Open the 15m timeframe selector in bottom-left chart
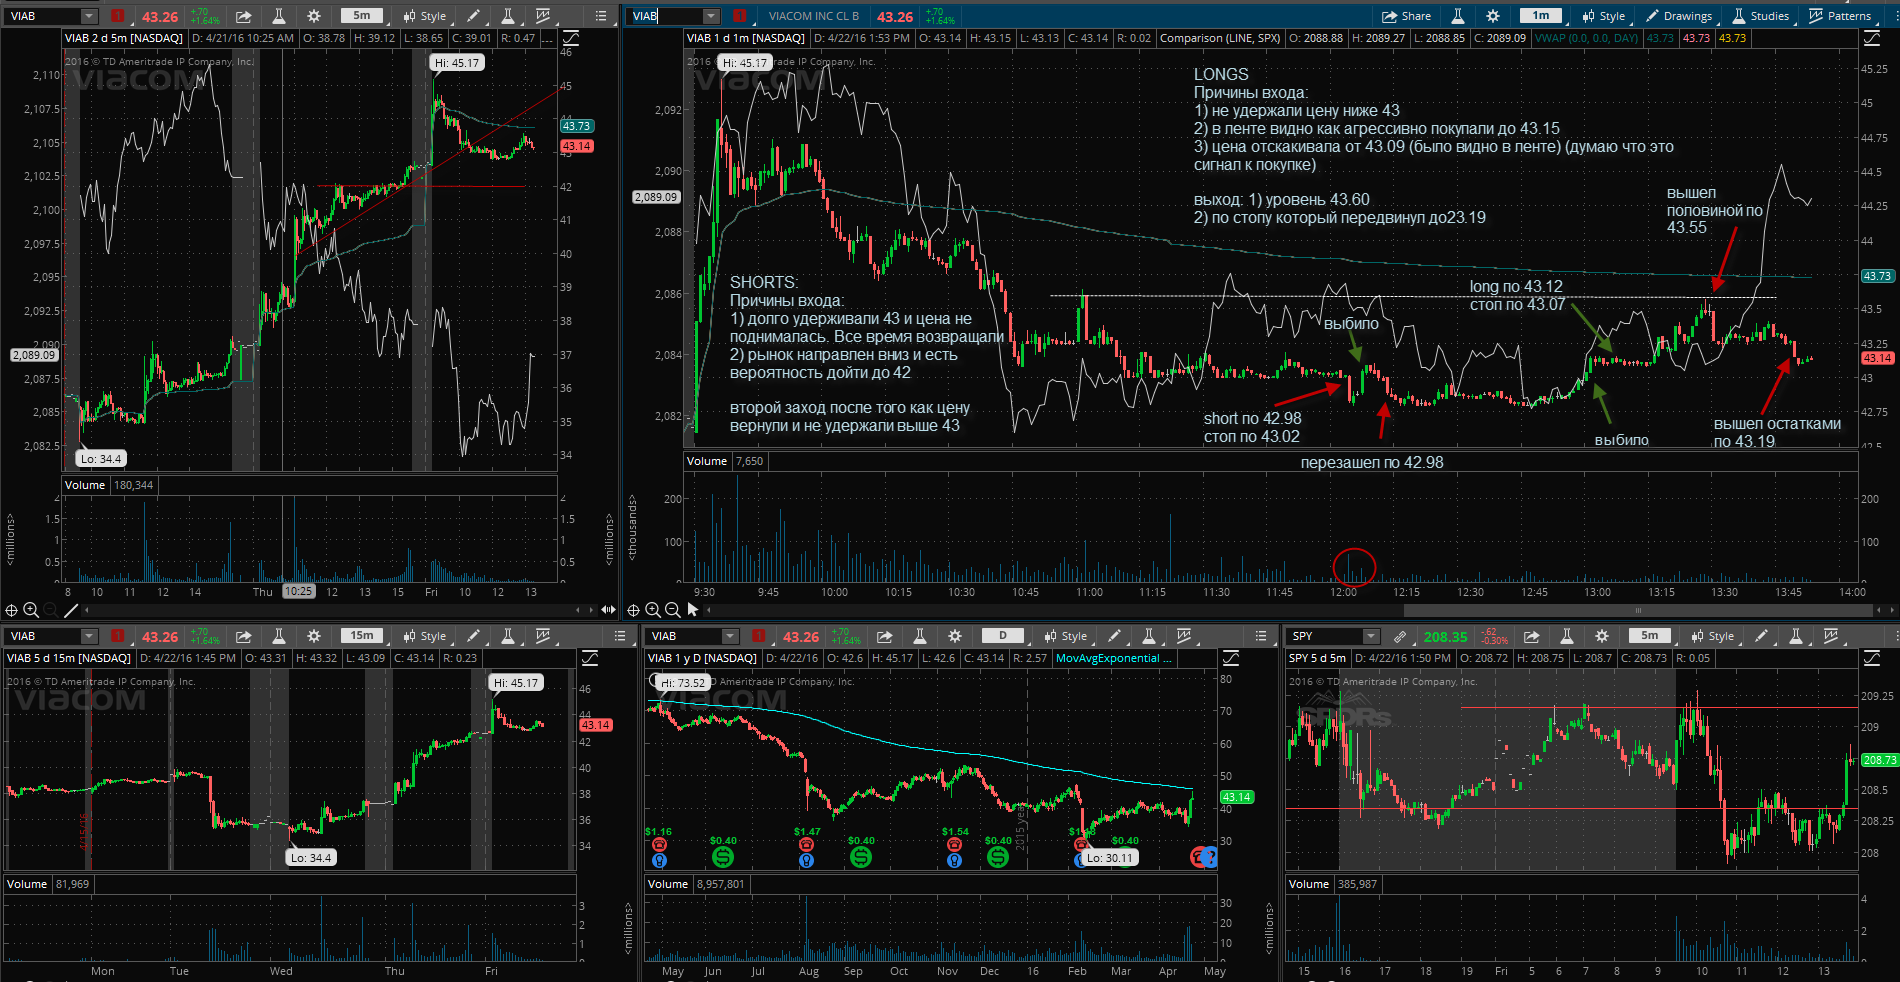Image resolution: width=1900 pixels, height=982 pixels. tap(362, 636)
